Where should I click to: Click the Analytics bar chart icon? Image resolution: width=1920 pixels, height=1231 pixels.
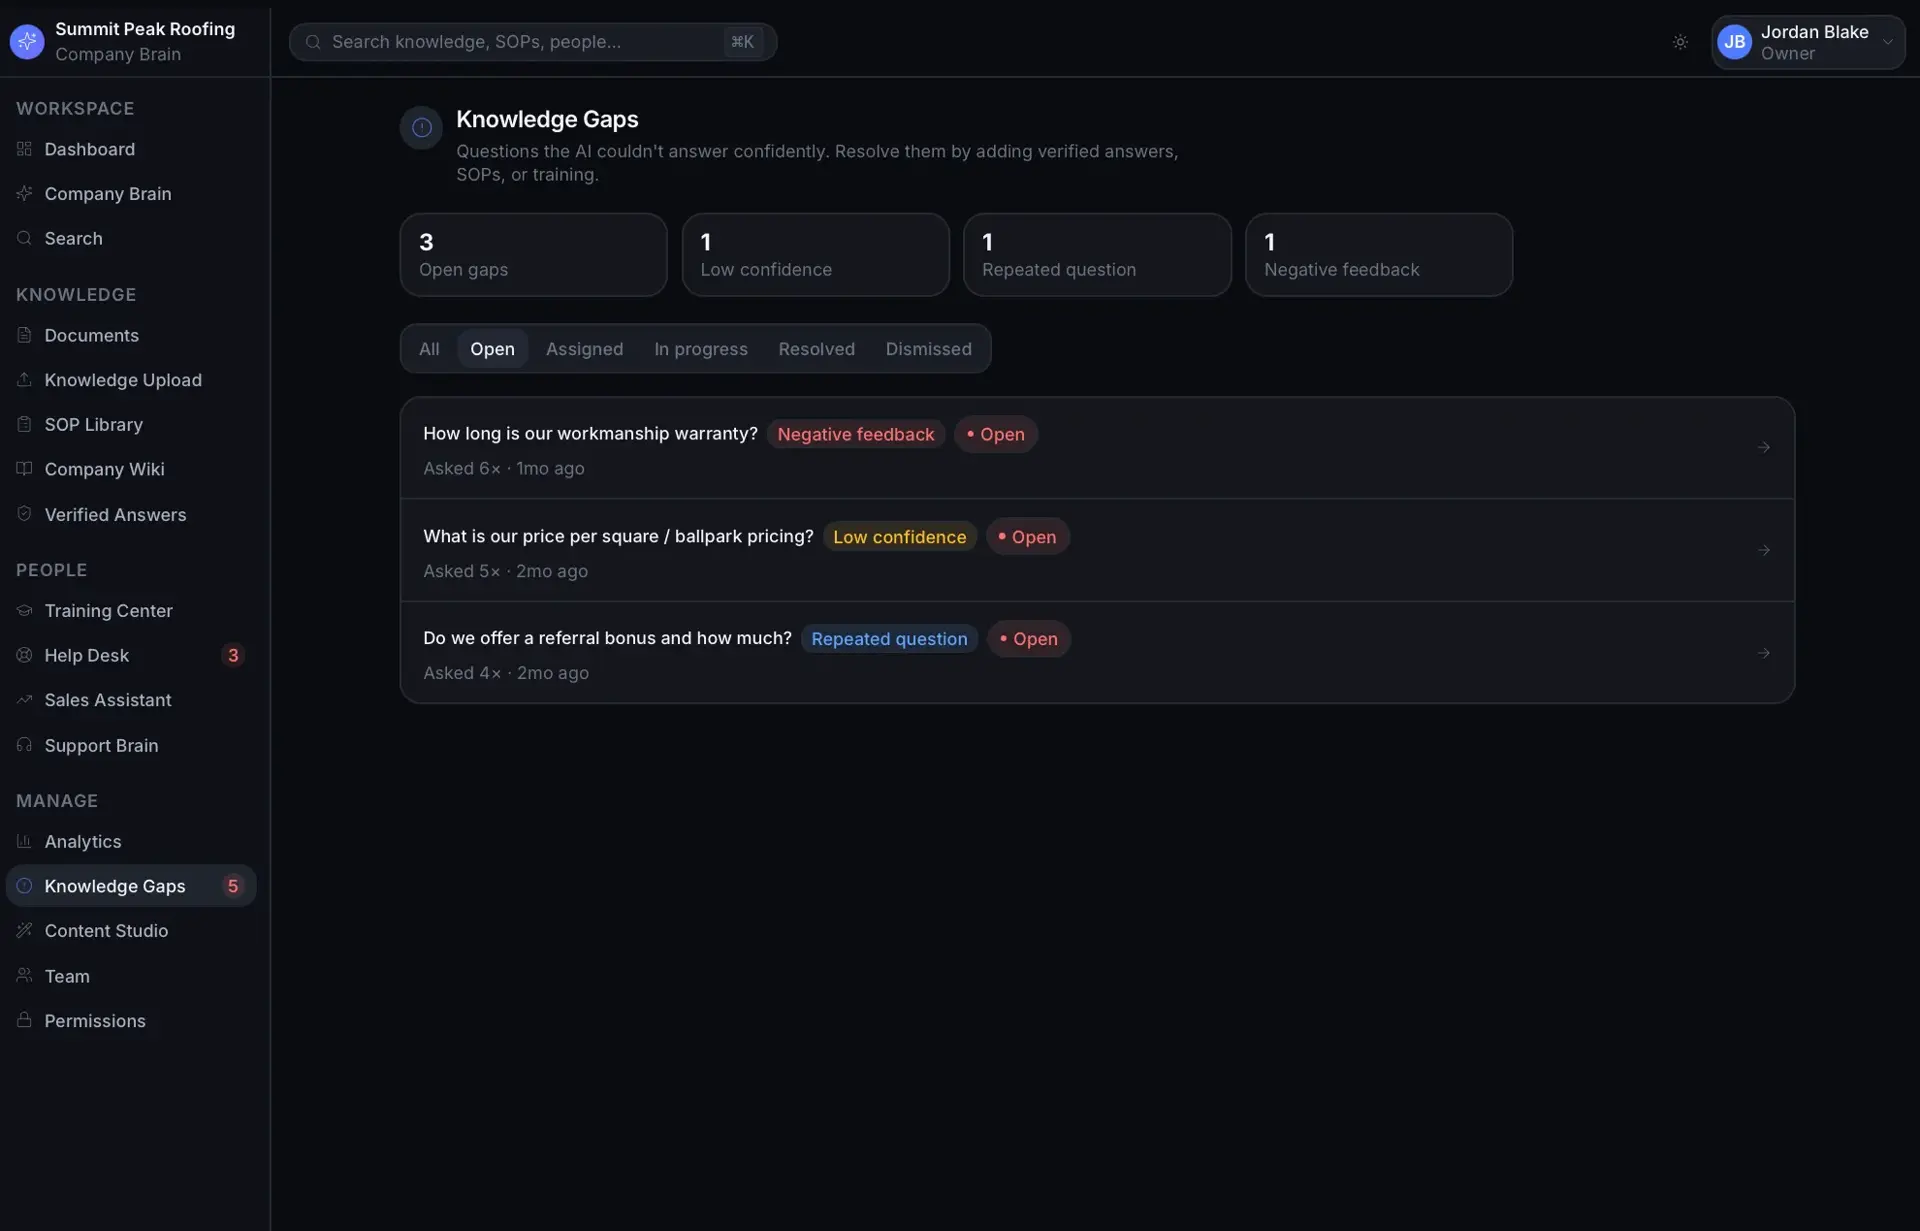click(24, 841)
